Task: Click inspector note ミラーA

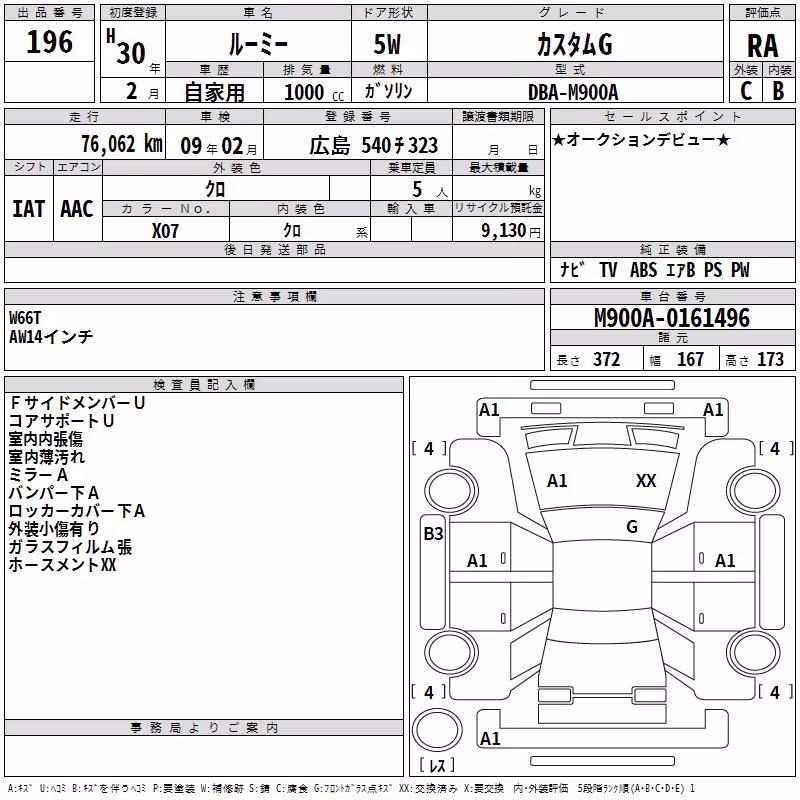Action: point(38,475)
